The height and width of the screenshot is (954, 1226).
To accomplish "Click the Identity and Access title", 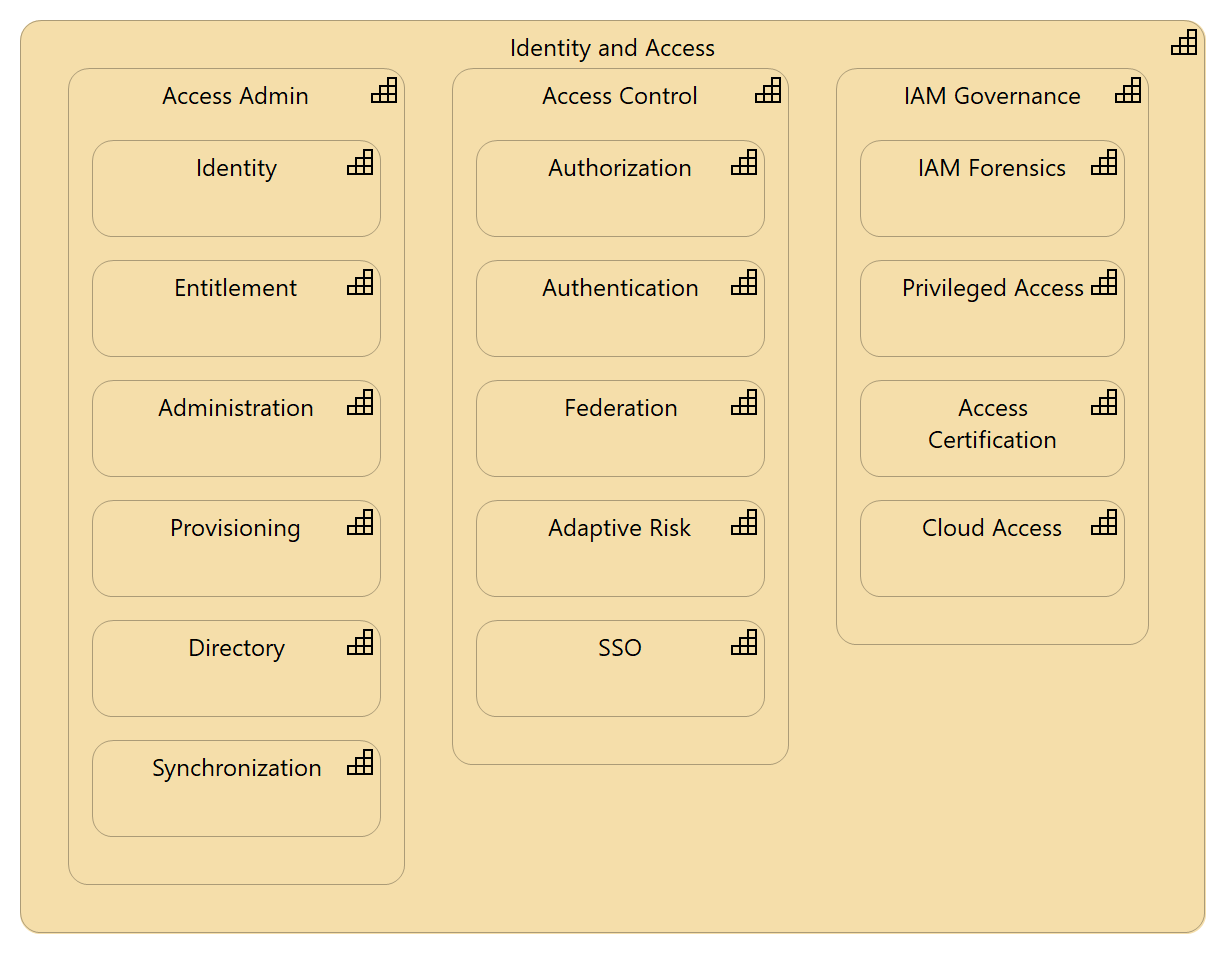I will click(612, 48).
